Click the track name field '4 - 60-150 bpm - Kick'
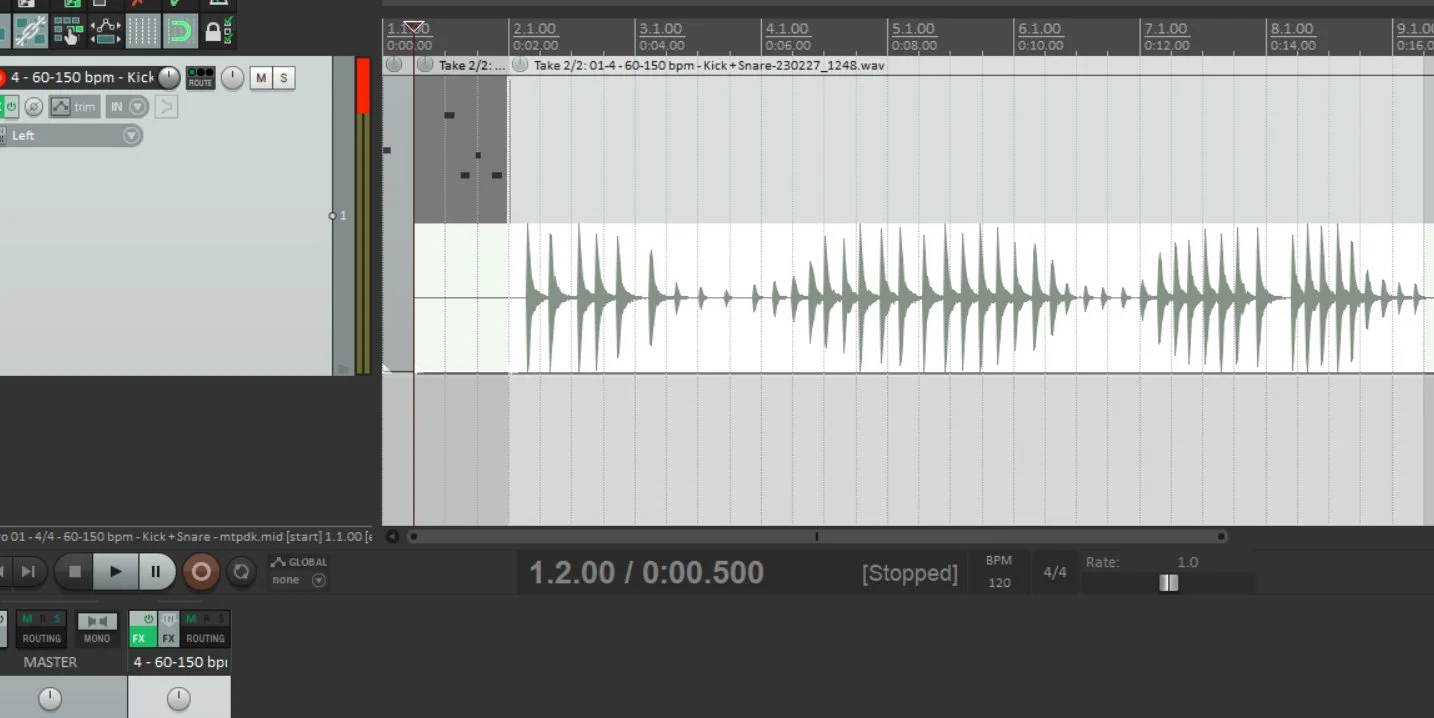This screenshot has width=1434, height=718. click(80, 77)
